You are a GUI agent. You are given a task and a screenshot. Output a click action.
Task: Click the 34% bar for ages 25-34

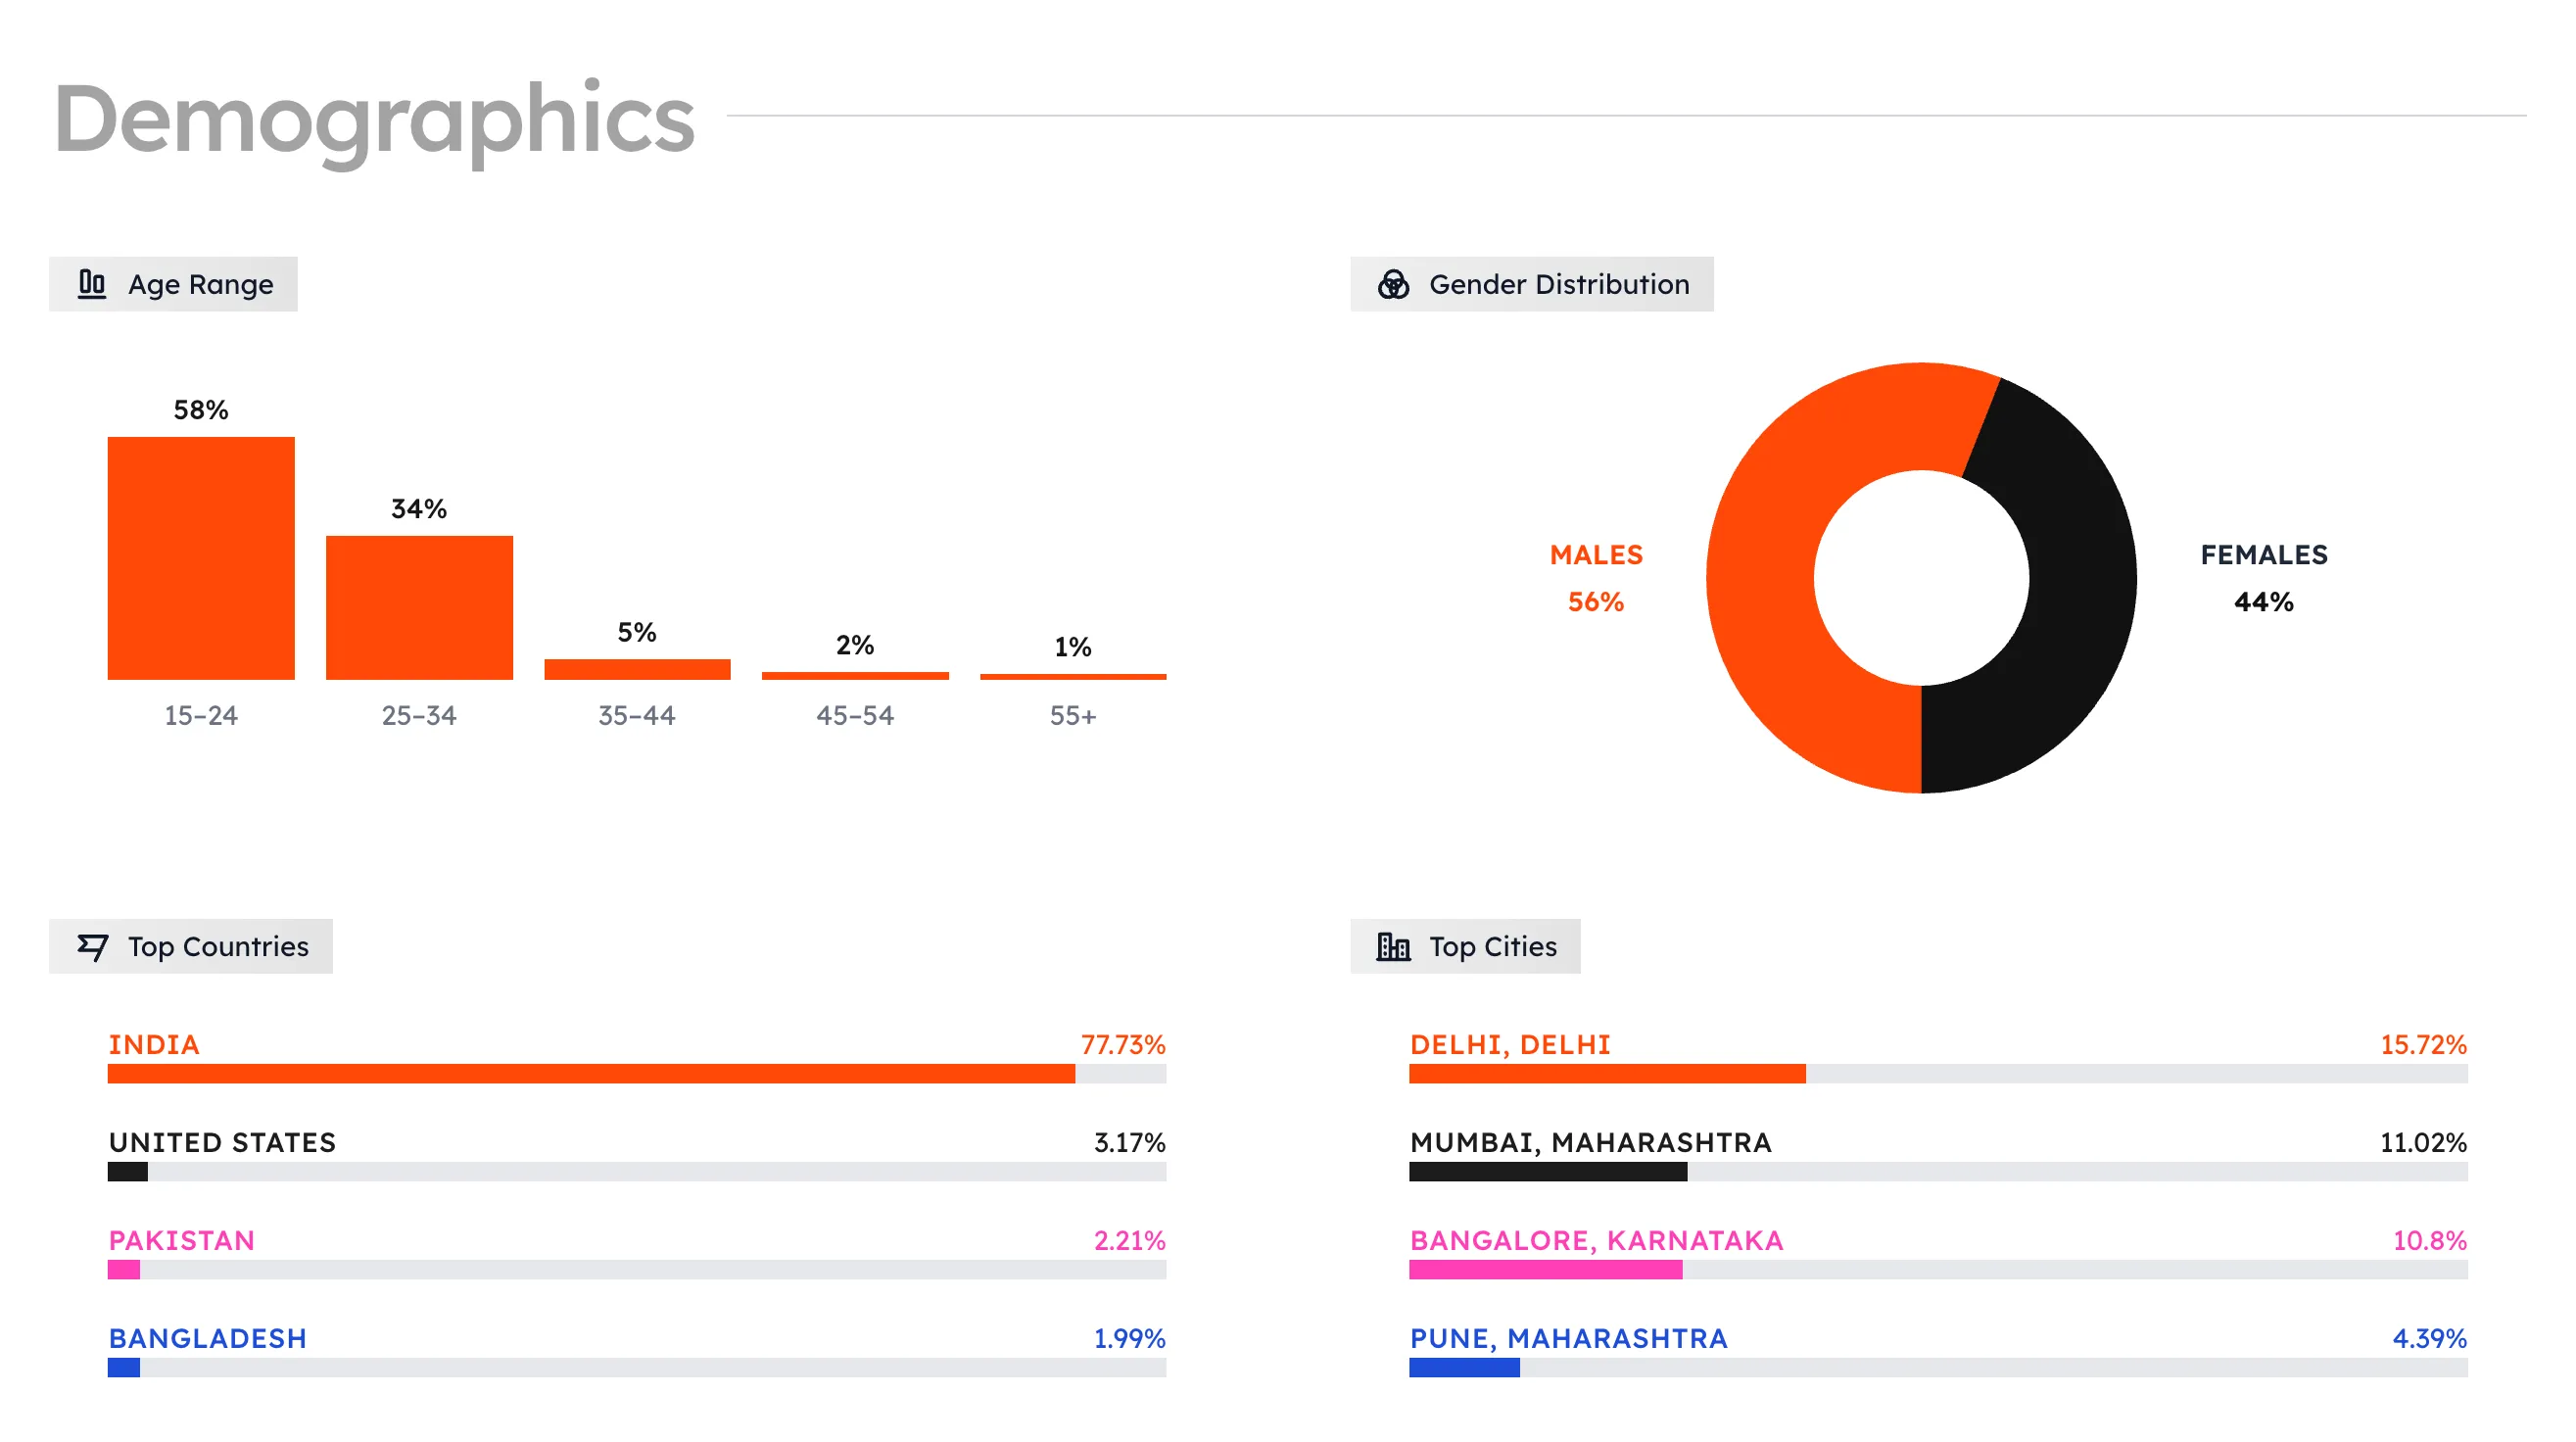pyautogui.click(x=419, y=607)
